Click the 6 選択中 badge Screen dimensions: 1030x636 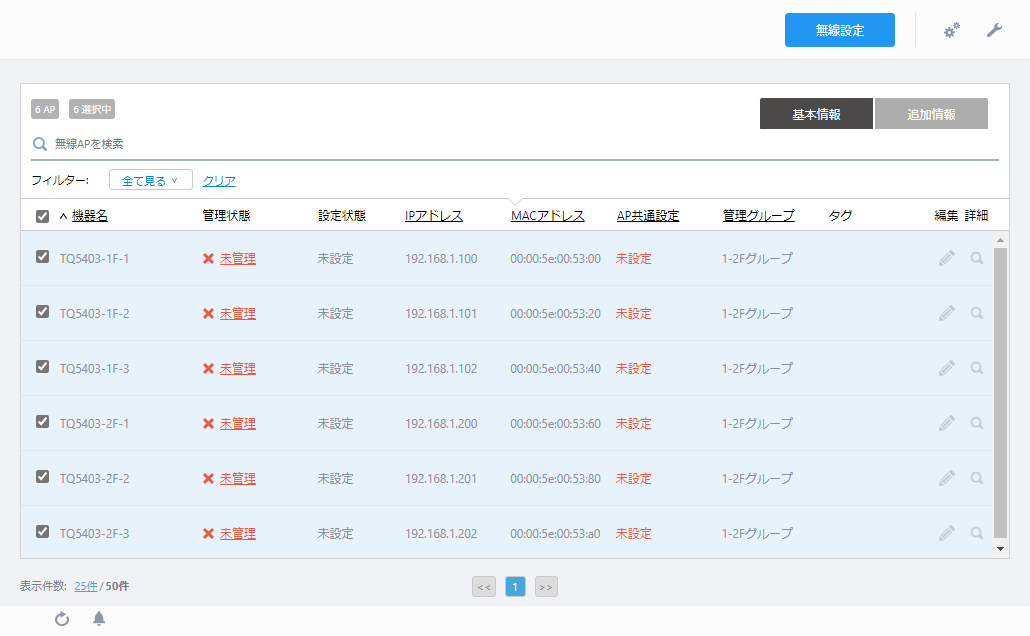click(92, 109)
